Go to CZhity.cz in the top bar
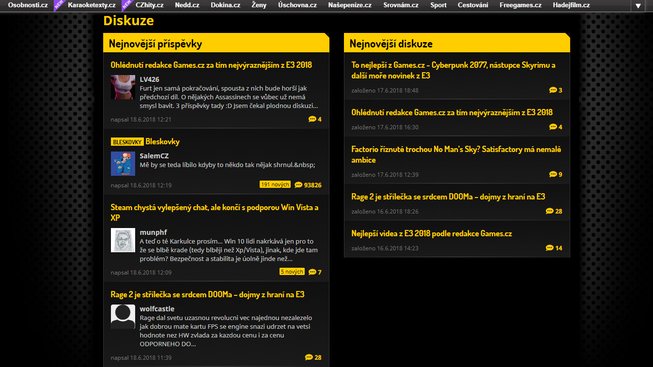The image size is (653, 367). pos(149,5)
